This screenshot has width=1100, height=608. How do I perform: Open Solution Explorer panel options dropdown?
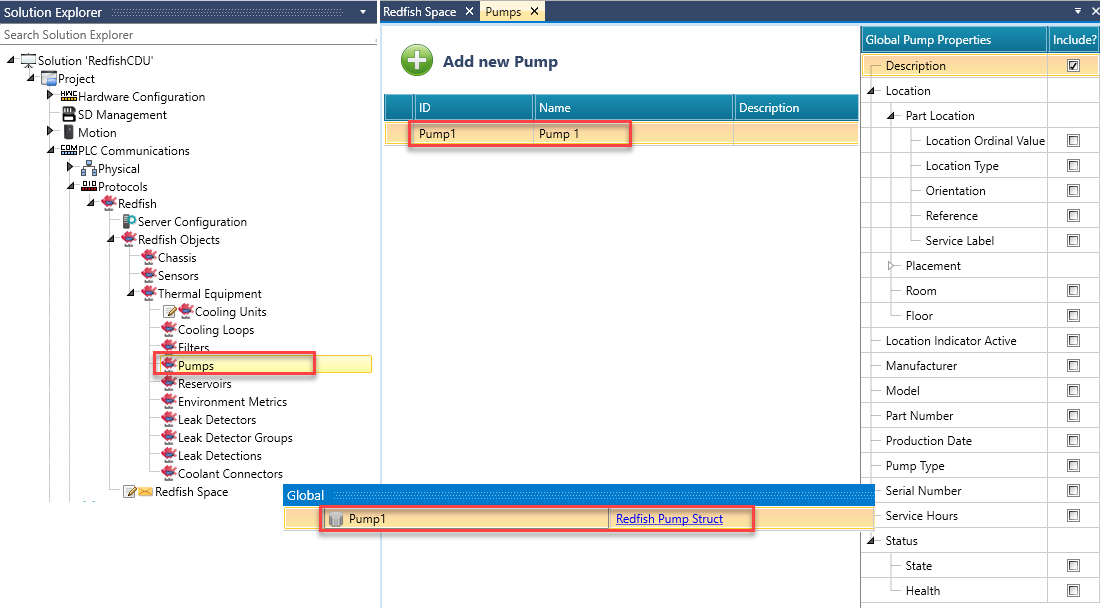coord(362,12)
